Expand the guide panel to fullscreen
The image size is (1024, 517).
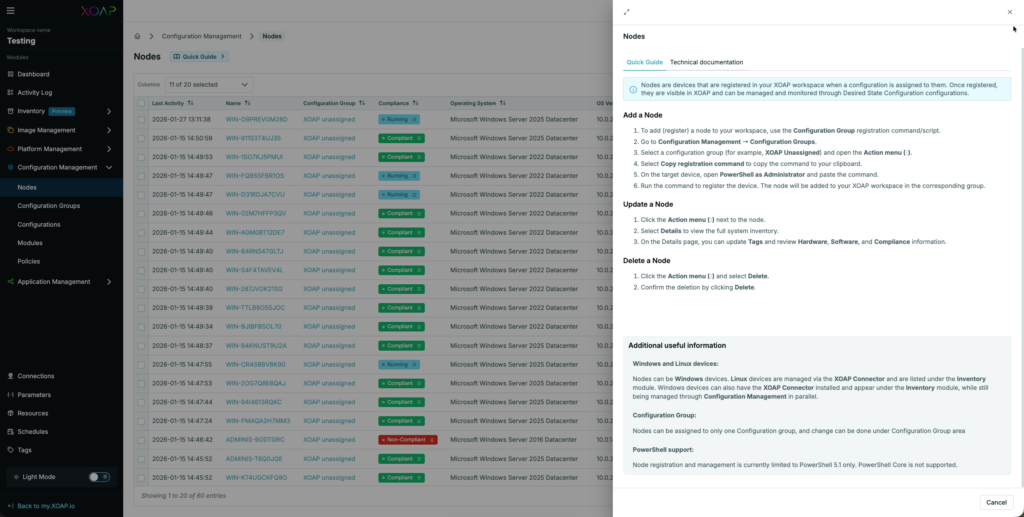626,12
